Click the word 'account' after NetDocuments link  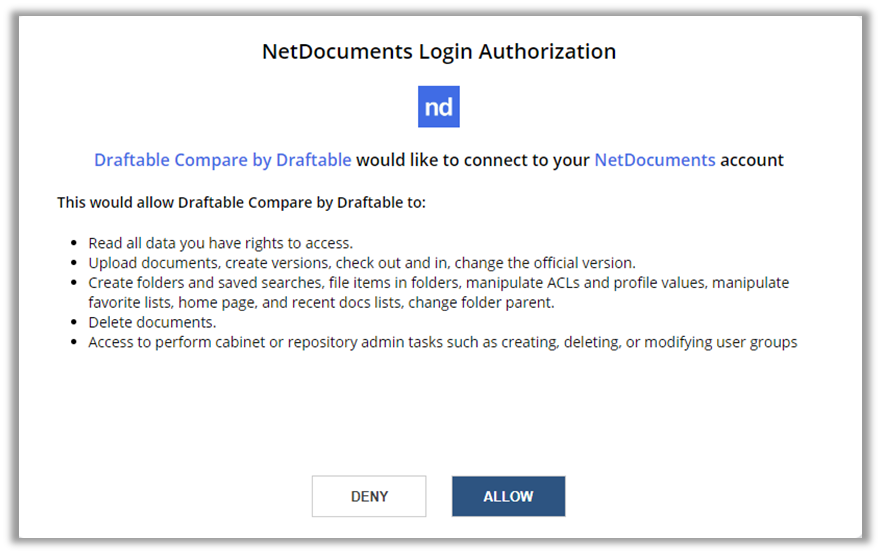pyautogui.click(x=752, y=160)
